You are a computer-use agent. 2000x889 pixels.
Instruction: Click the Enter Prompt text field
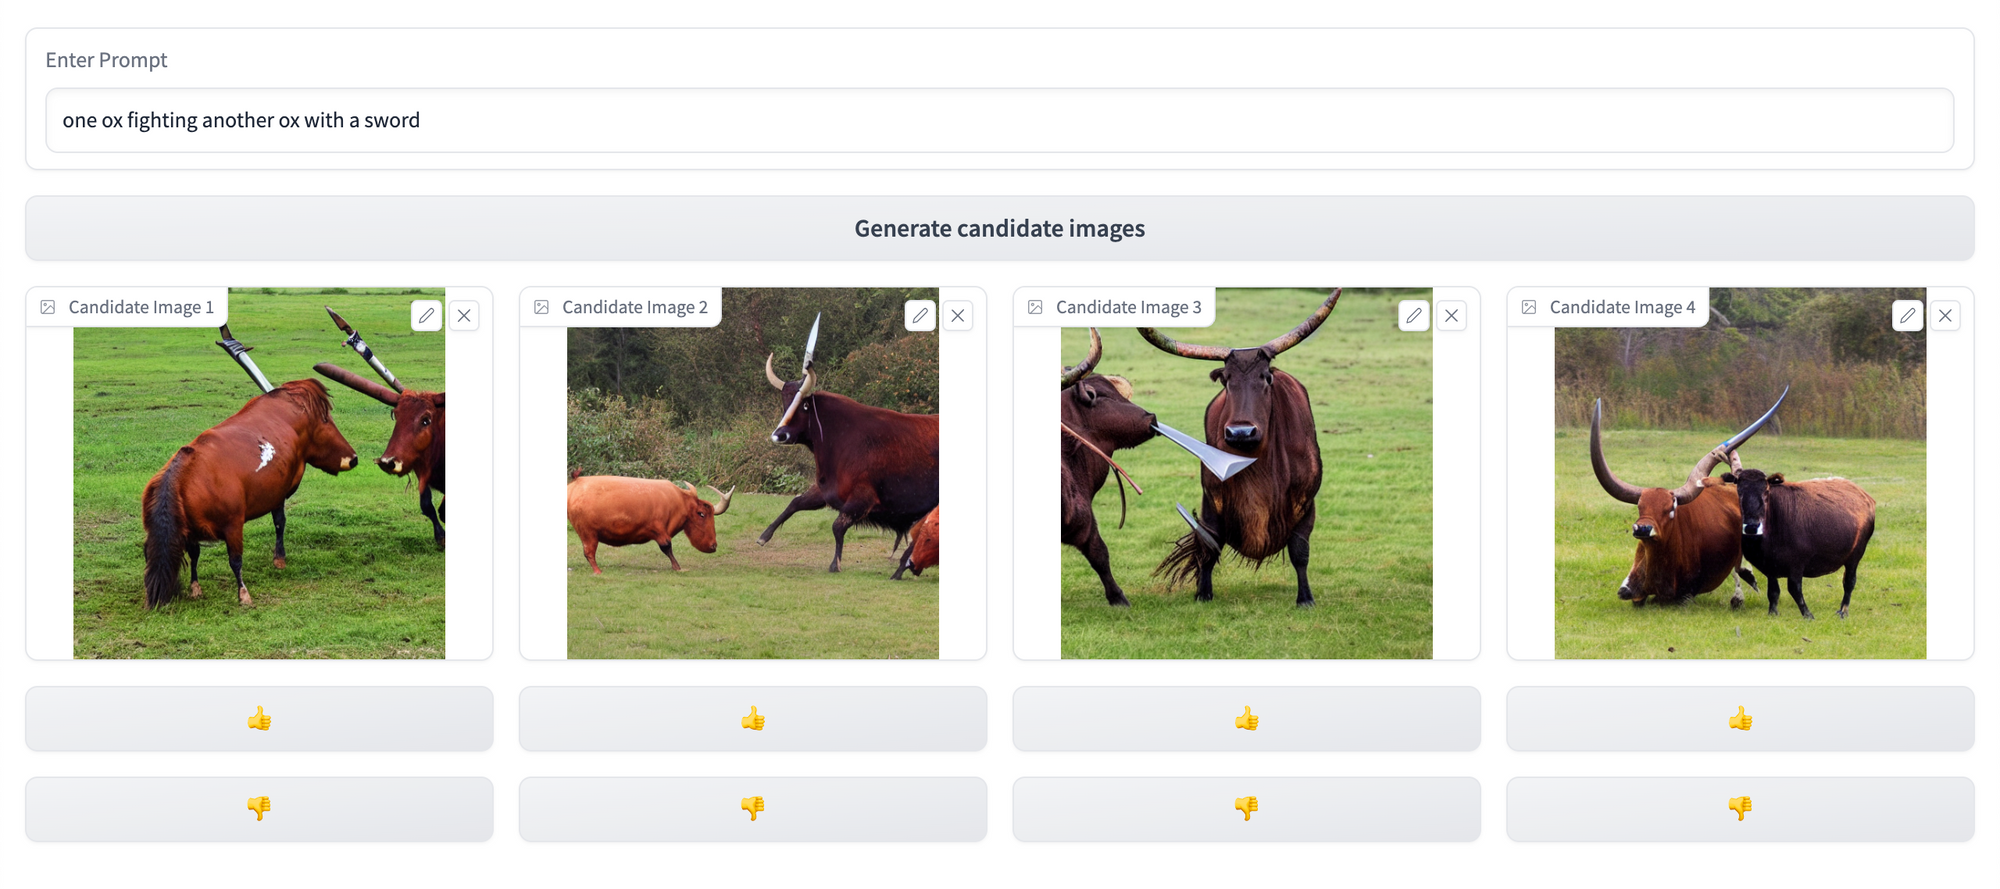click(x=998, y=120)
